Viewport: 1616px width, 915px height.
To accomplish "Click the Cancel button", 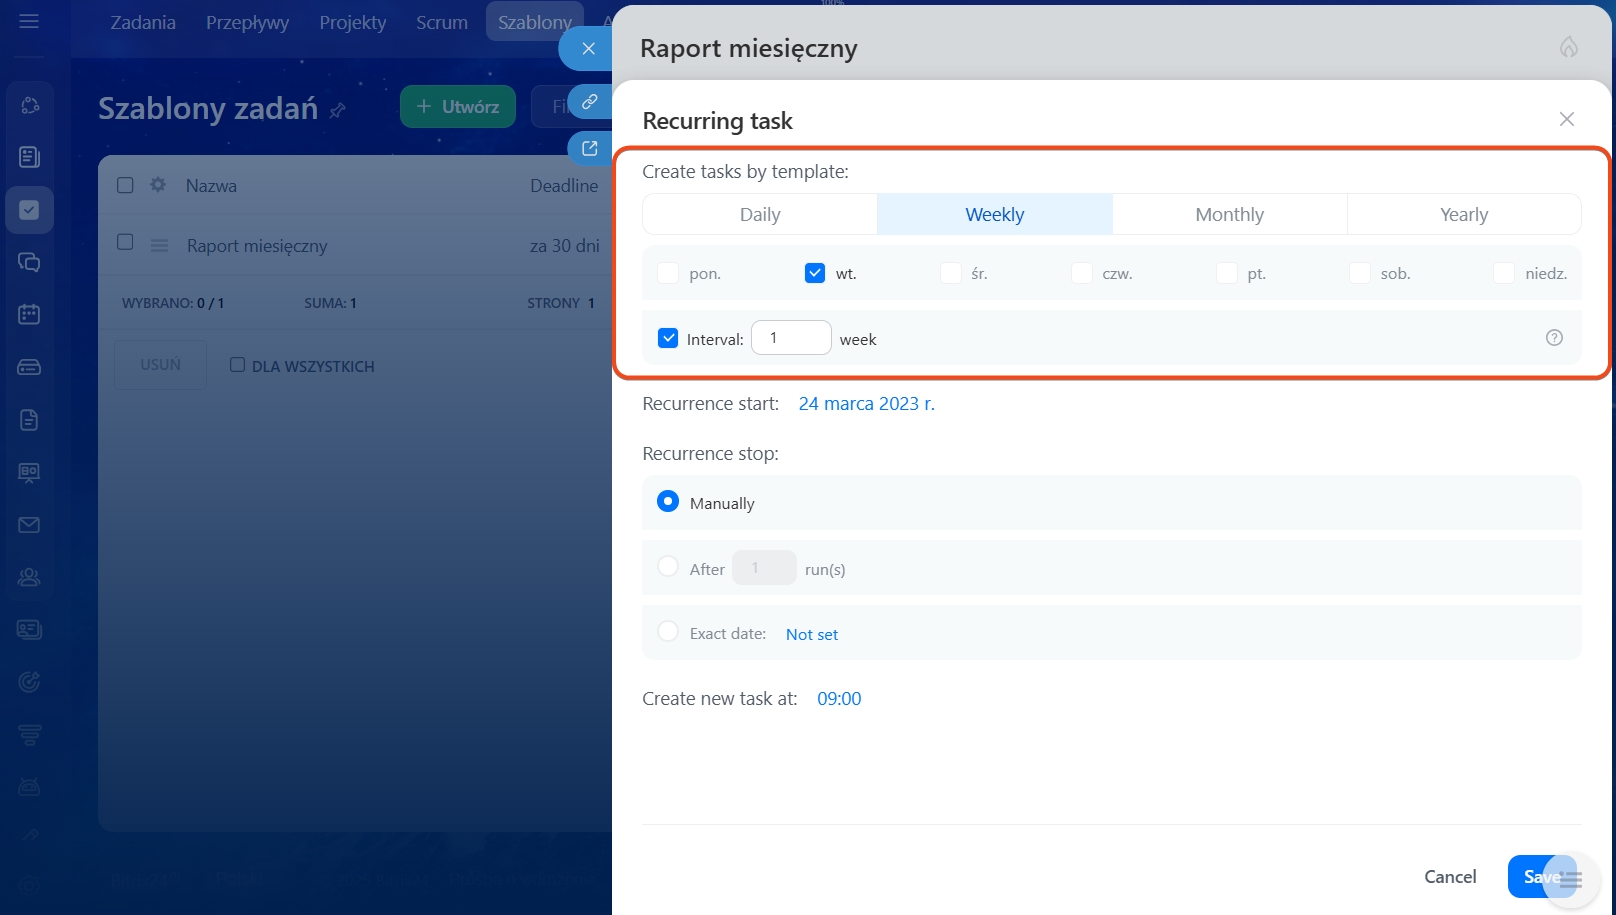I will (x=1449, y=877).
